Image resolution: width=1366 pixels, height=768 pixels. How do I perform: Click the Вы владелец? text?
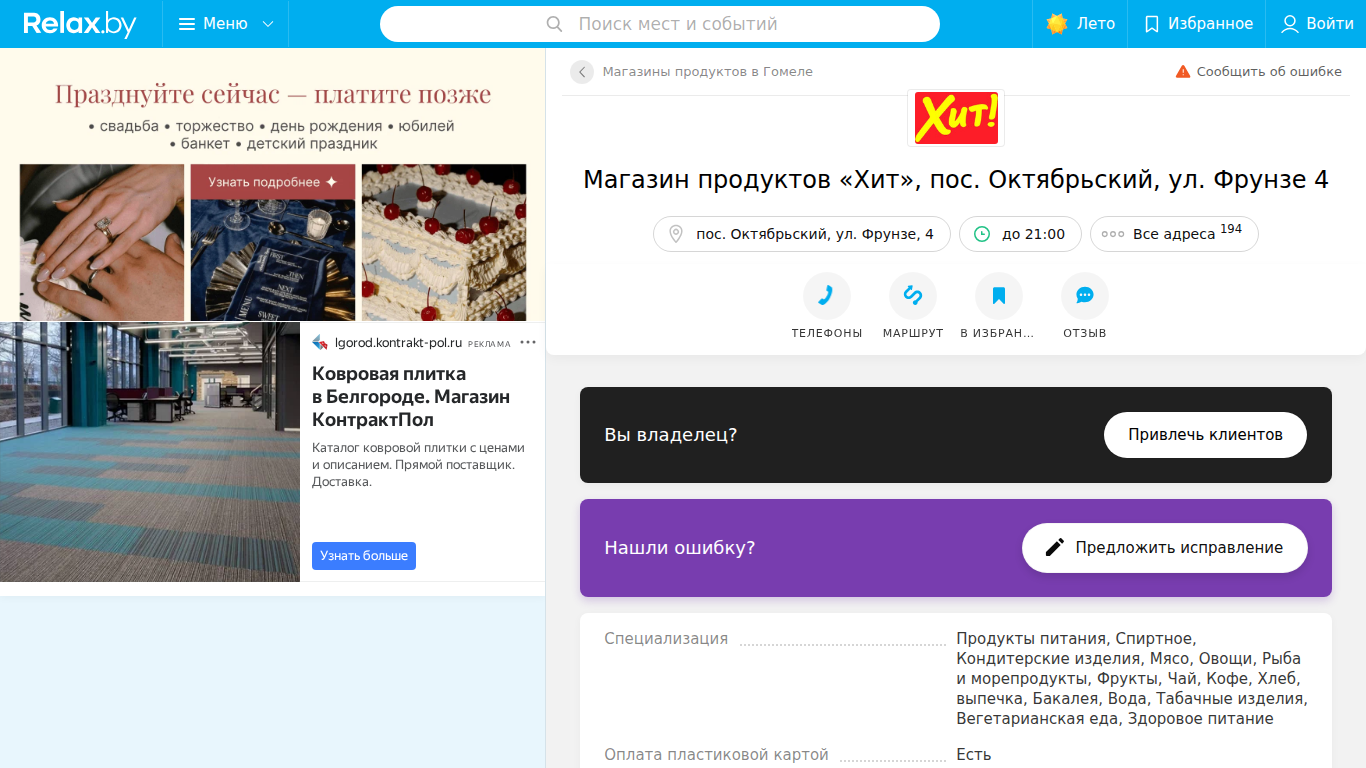(671, 435)
